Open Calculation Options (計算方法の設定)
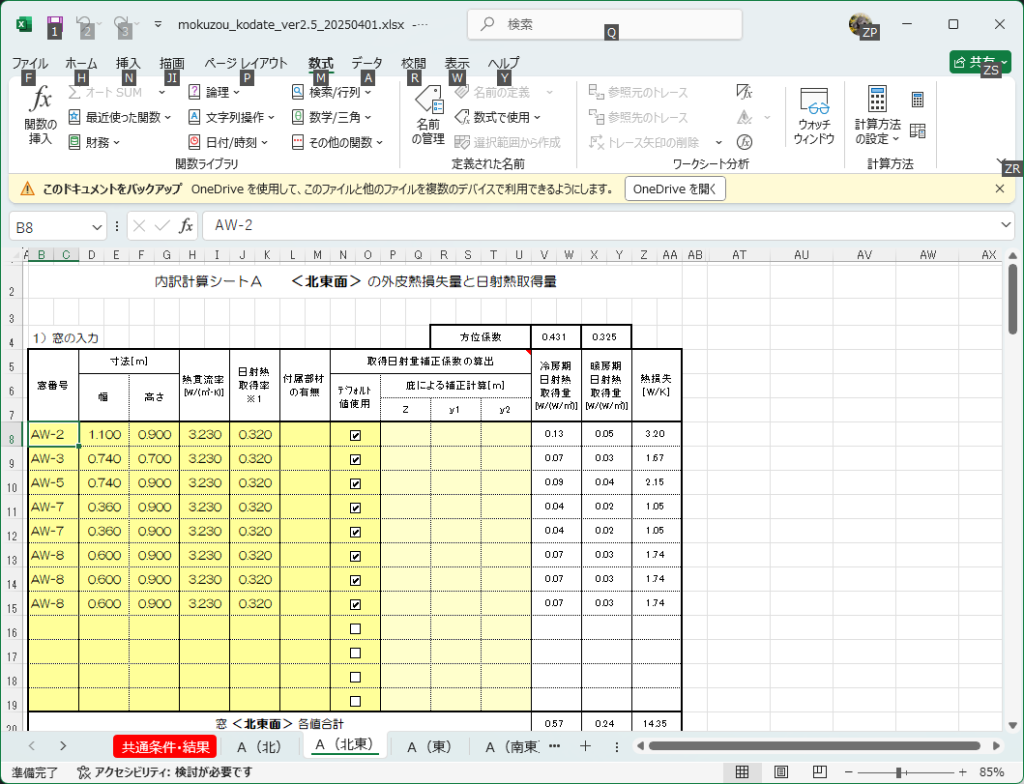 point(877,115)
